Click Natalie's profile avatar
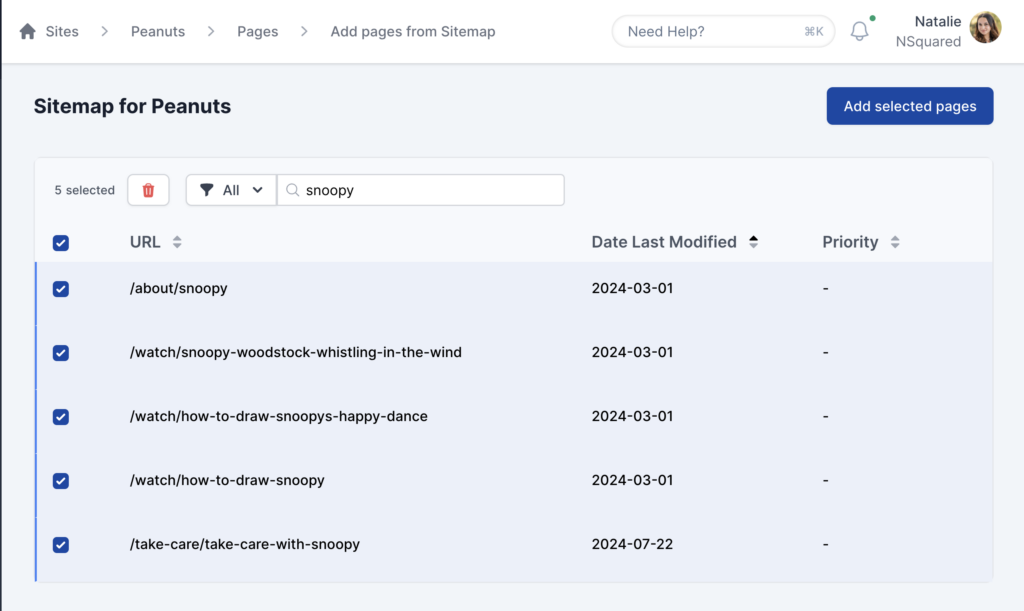The width and height of the screenshot is (1024, 611). pos(985,28)
